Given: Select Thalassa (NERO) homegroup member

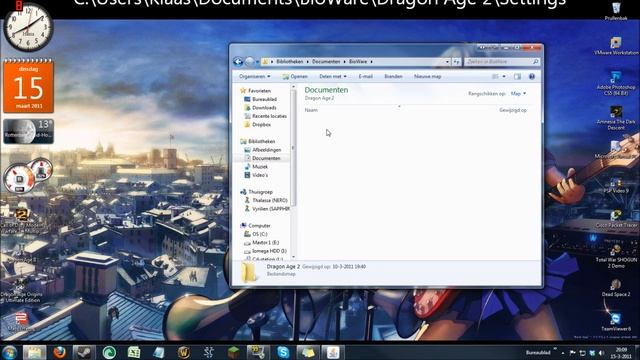Looking at the screenshot, I should pos(266,200).
